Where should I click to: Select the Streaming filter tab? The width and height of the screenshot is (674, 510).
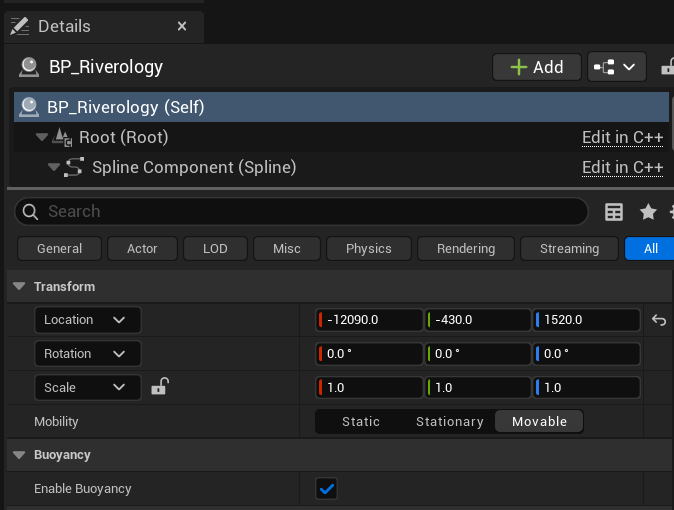click(x=570, y=249)
